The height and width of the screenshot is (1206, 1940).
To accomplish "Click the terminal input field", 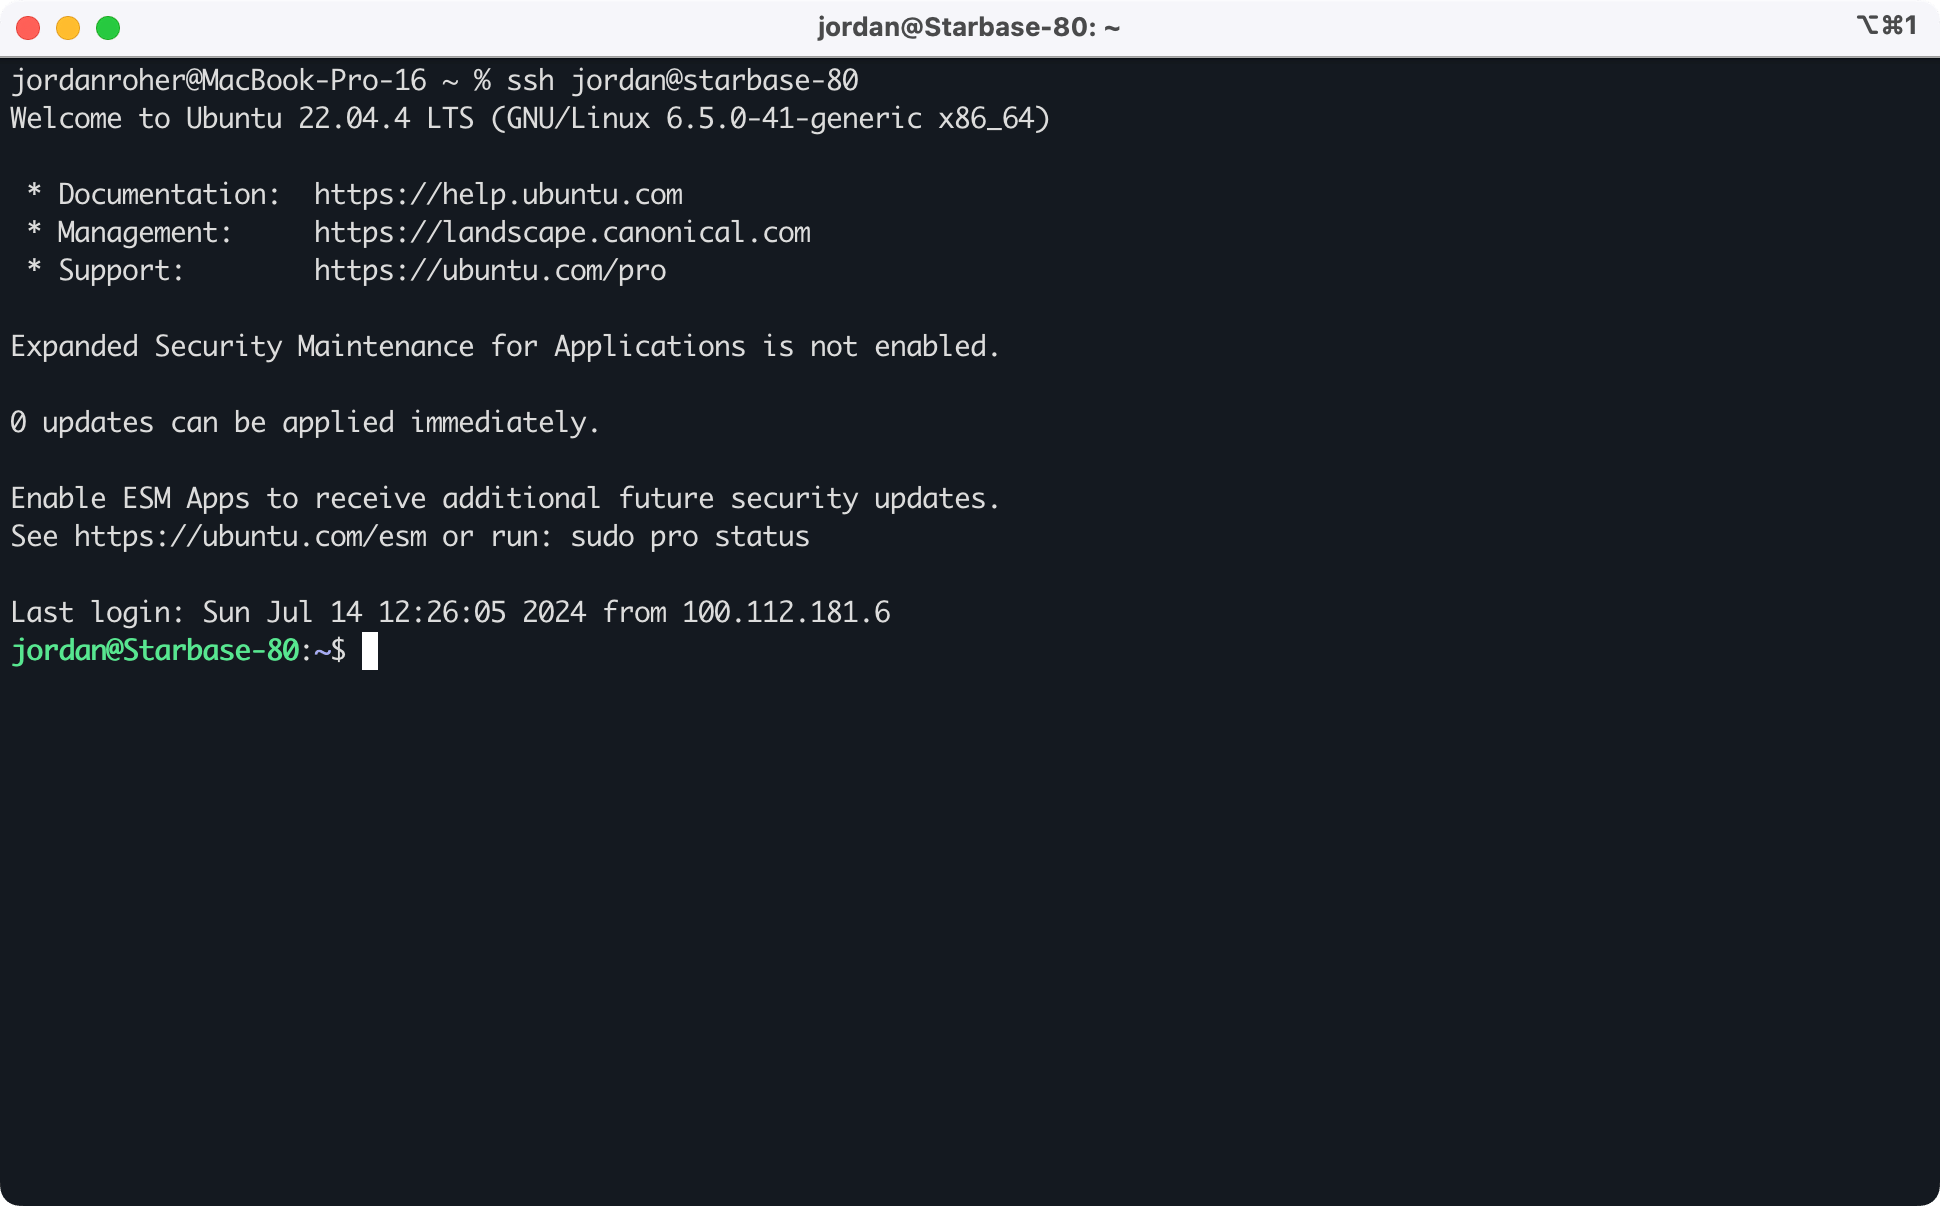I will point(368,649).
